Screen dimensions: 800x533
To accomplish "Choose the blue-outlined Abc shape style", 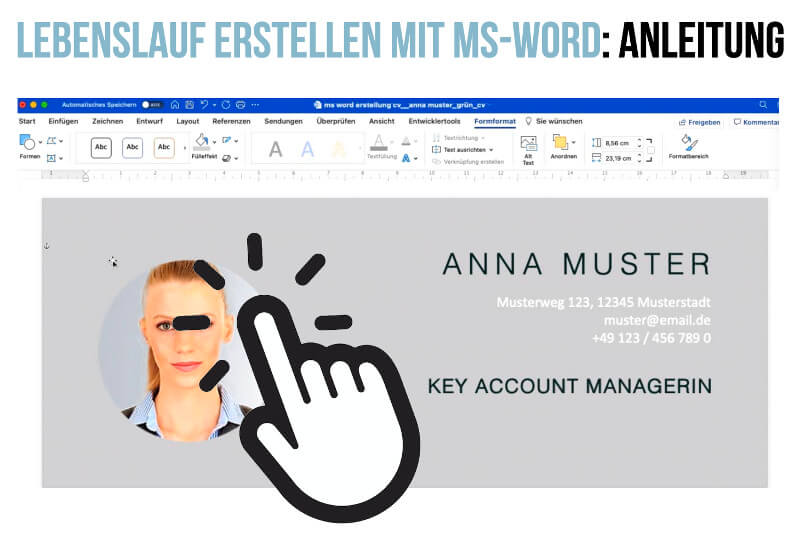I will (x=133, y=147).
